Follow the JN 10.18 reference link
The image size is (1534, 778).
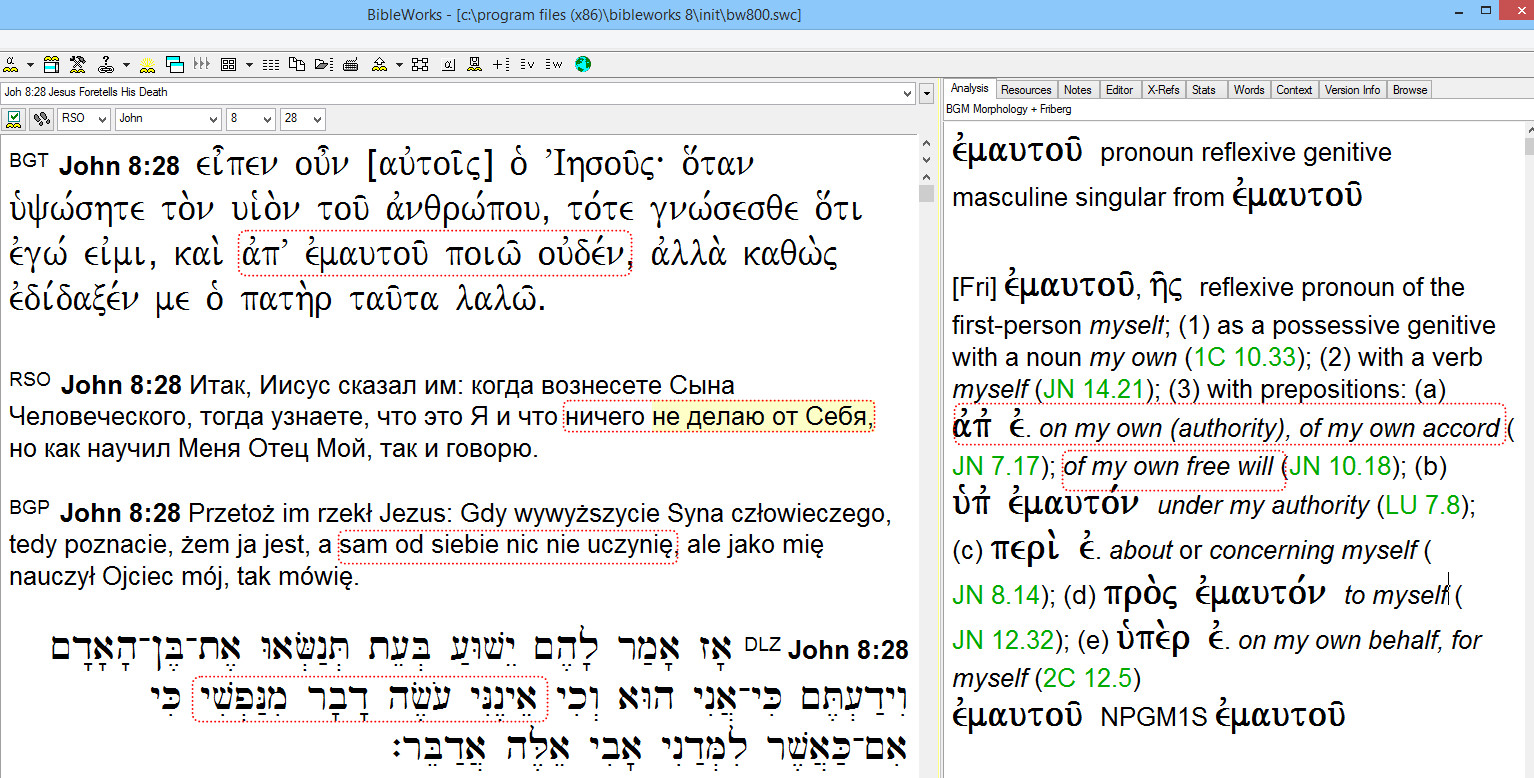coord(1341,466)
